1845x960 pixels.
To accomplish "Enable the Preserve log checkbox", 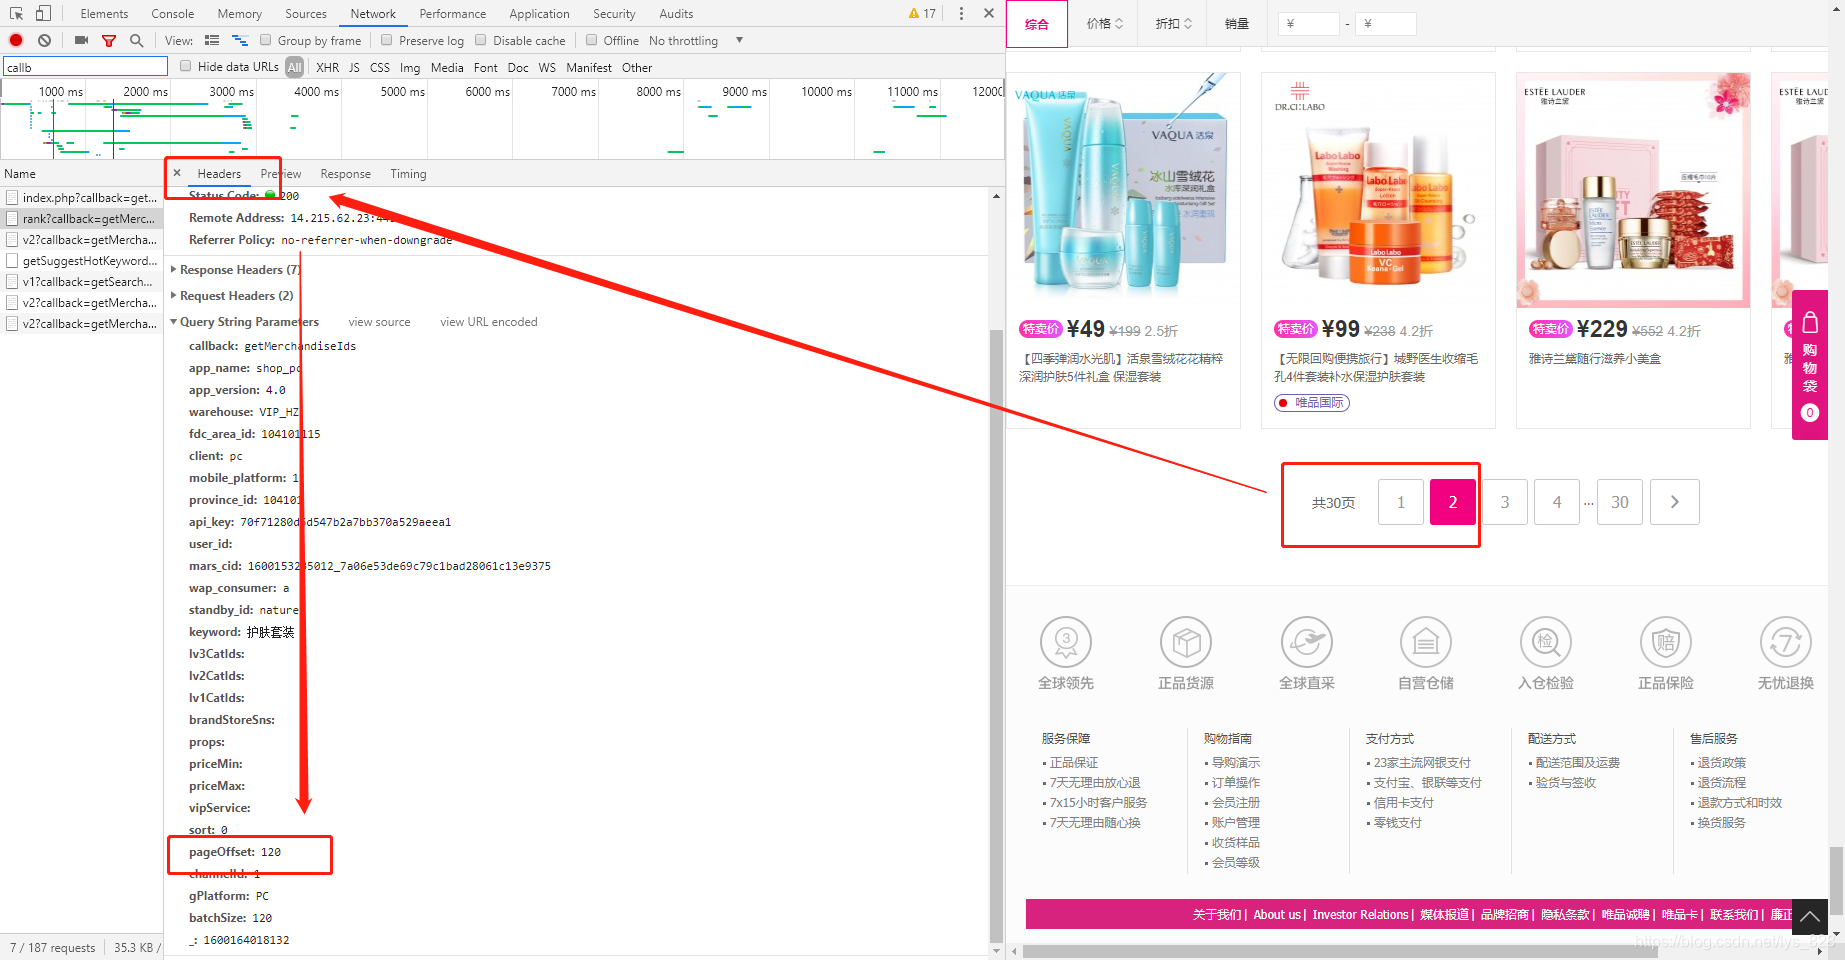I will tap(386, 40).
